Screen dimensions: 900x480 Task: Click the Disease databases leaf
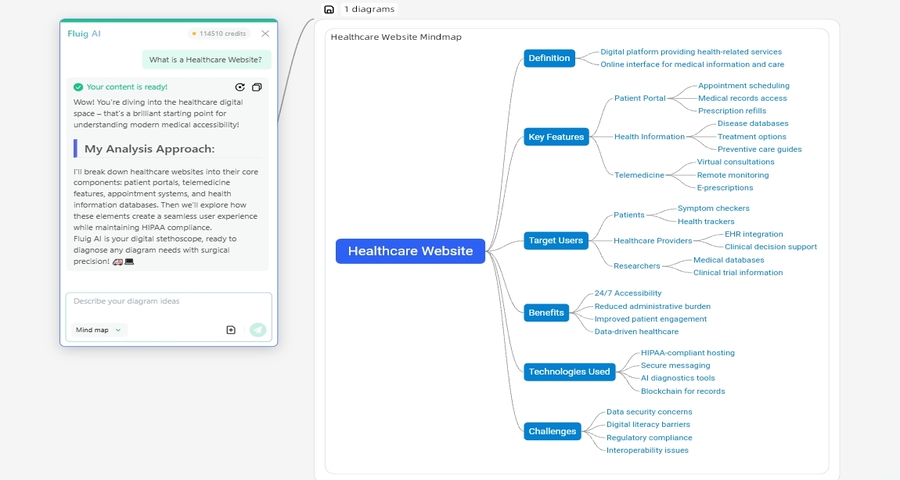click(752, 123)
